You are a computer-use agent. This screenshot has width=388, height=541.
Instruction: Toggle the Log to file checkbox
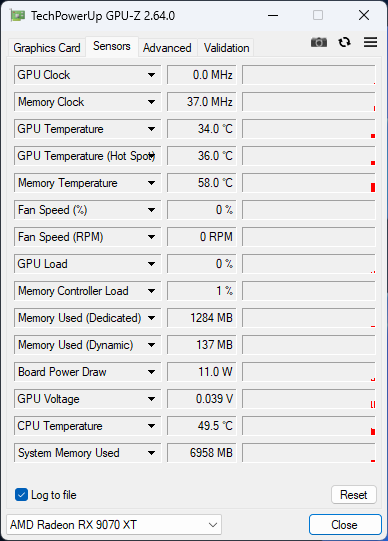point(21,495)
